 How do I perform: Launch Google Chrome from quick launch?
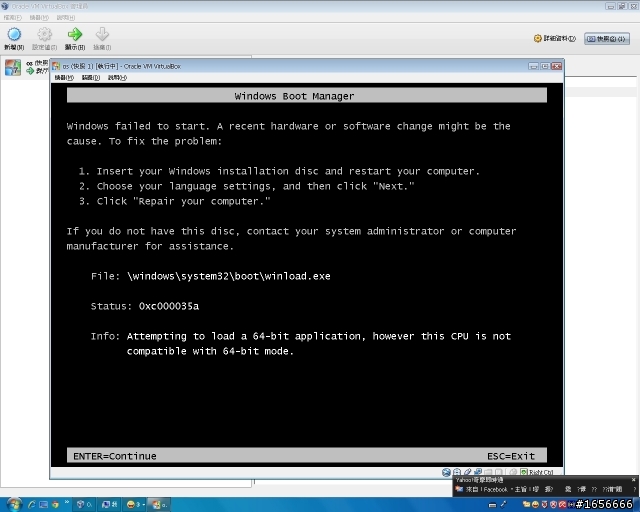click(55, 505)
